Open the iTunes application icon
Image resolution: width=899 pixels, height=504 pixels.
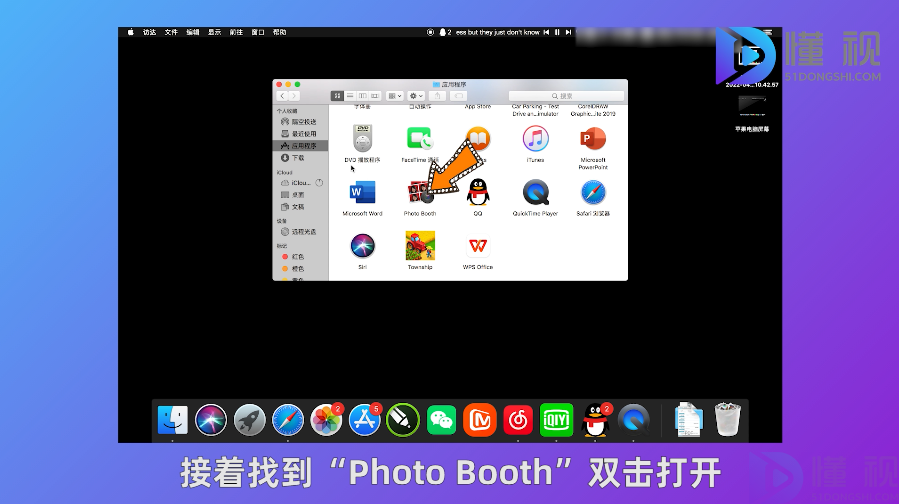pos(535,138)
